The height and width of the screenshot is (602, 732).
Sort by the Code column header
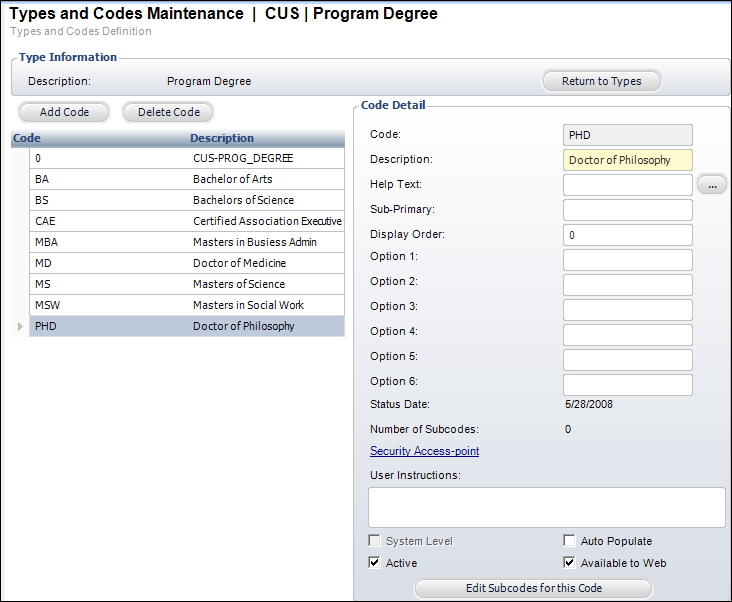(27, 138)
